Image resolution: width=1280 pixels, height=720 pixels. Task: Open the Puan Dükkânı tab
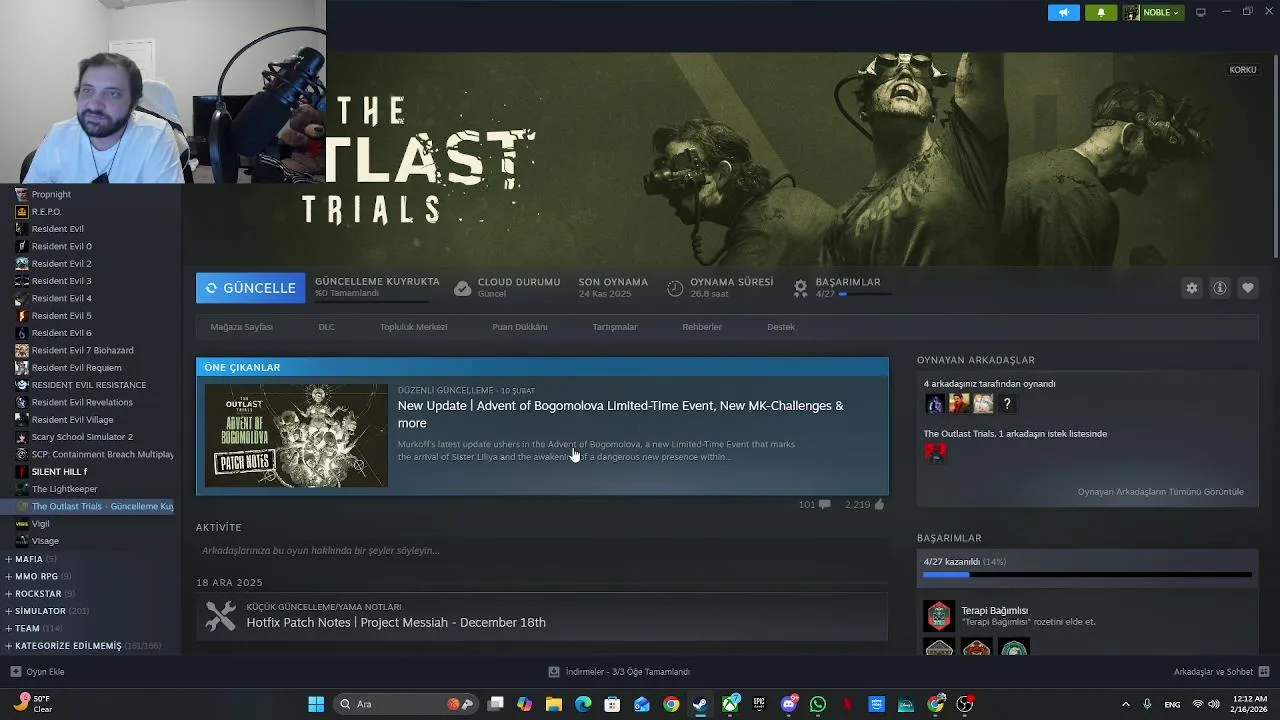pos(519,327)
